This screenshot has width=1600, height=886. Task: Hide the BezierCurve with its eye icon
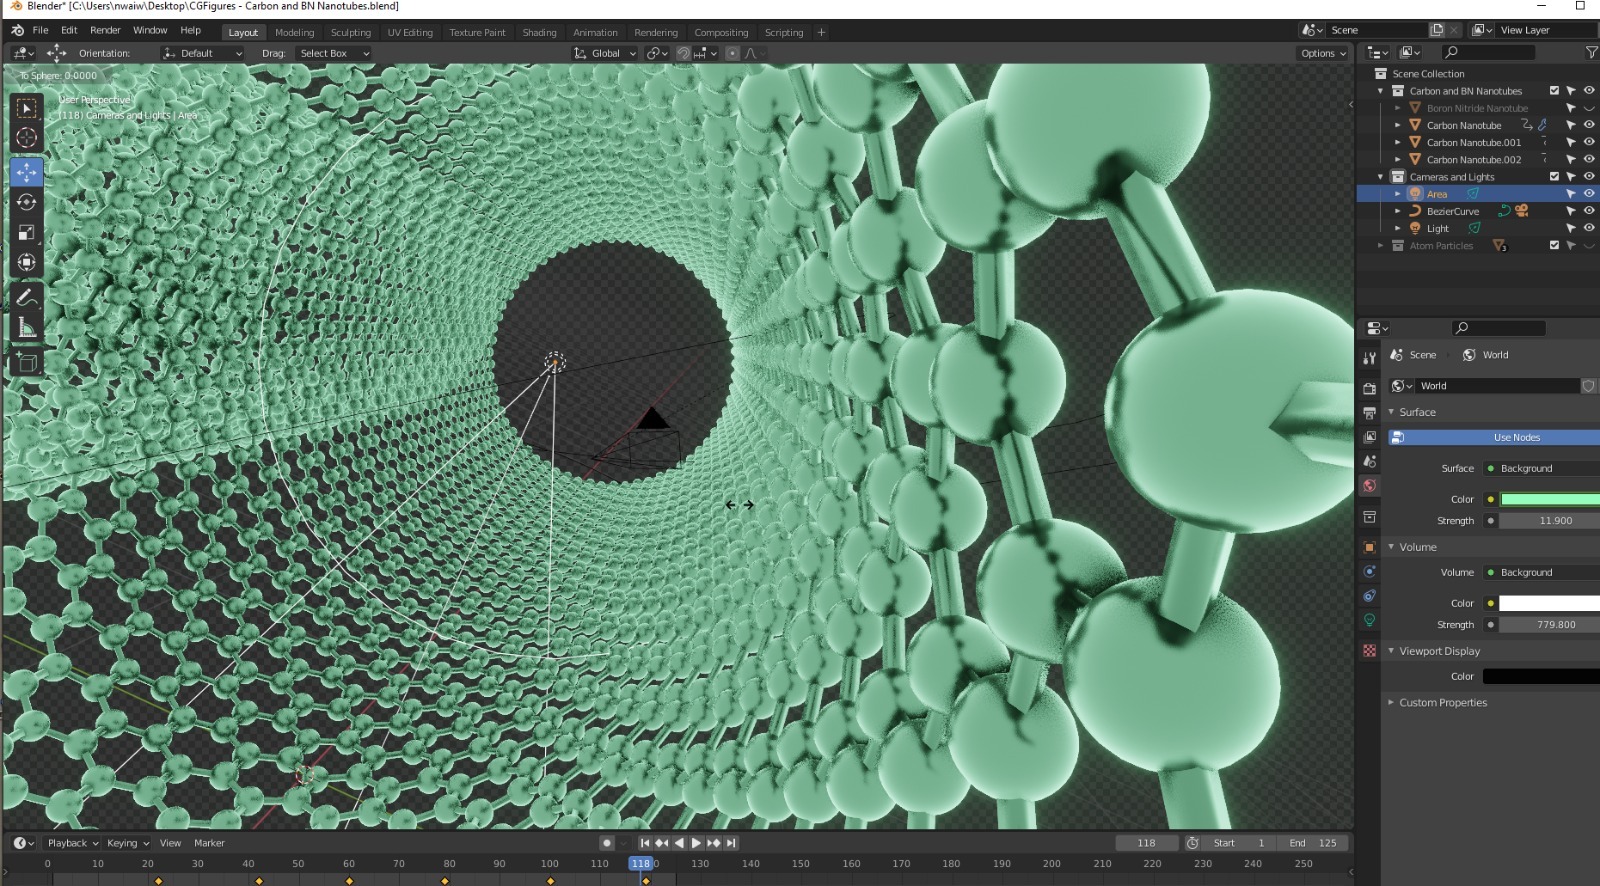[1588, 211]
